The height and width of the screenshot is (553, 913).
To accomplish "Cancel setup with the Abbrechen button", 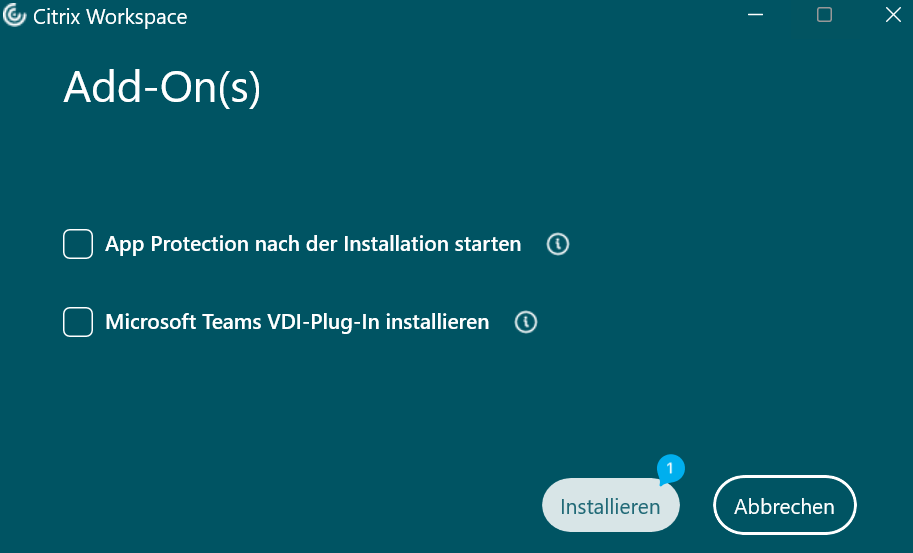I will pyautogui.click(x=784, y=506).
